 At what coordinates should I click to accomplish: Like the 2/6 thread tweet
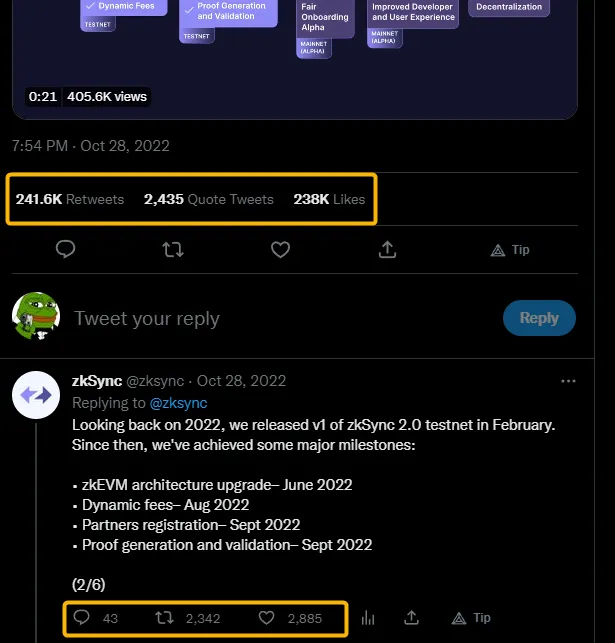pyautogui.click(x=267, y=618)
